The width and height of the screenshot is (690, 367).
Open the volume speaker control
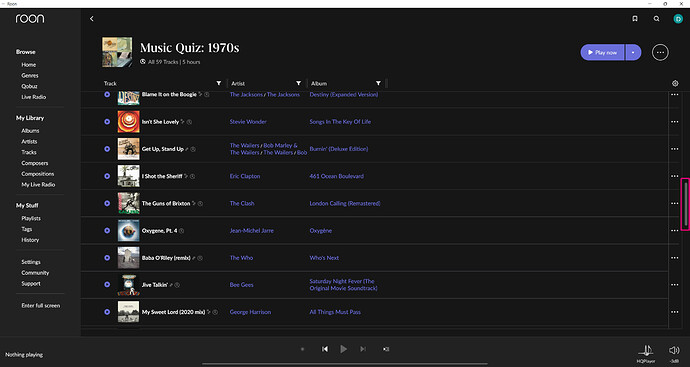674,350
